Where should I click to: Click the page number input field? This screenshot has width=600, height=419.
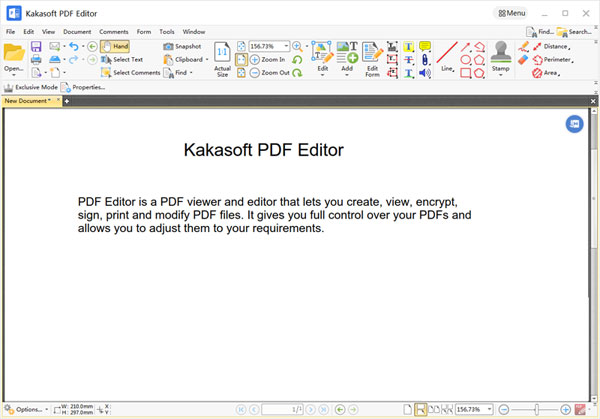[282, 409]
